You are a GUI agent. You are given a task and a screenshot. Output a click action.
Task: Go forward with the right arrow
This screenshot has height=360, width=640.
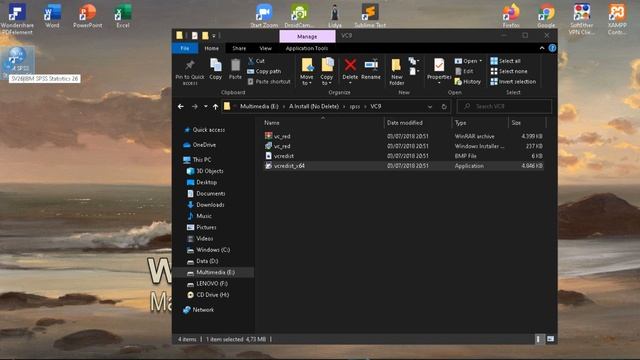(195, 107)
